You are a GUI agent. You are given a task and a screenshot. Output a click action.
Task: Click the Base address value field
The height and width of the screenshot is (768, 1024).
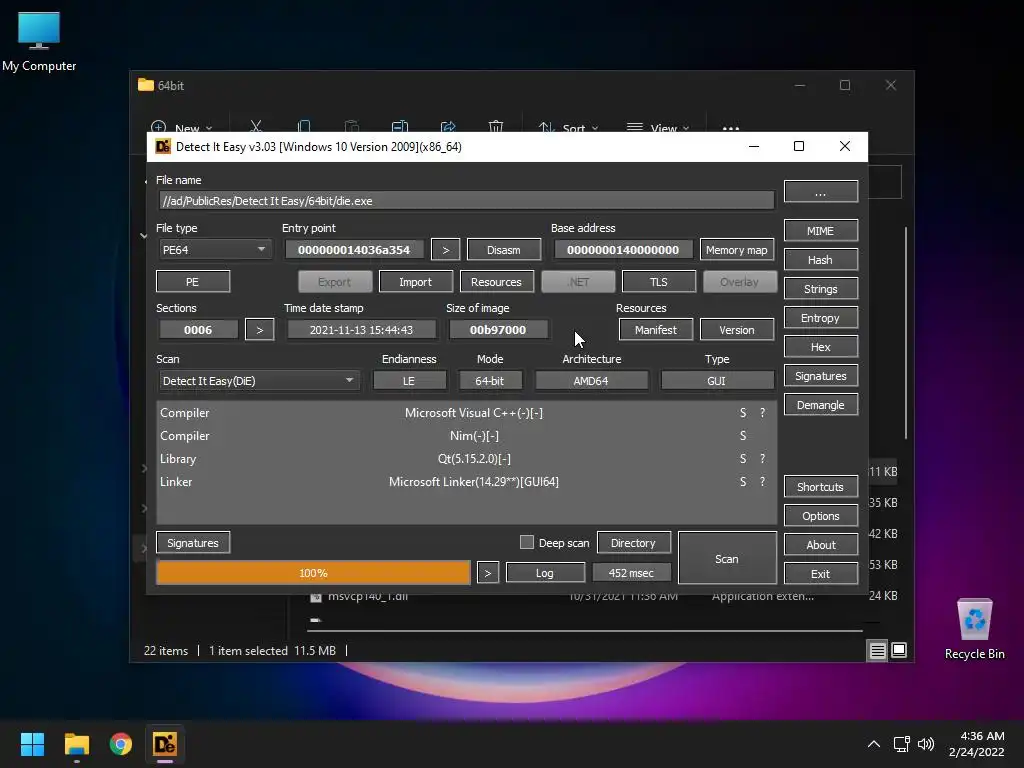point(622,249)
